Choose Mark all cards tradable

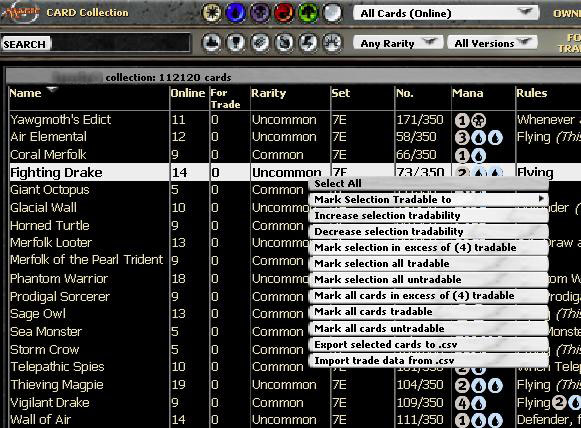(x=428, y=312)
